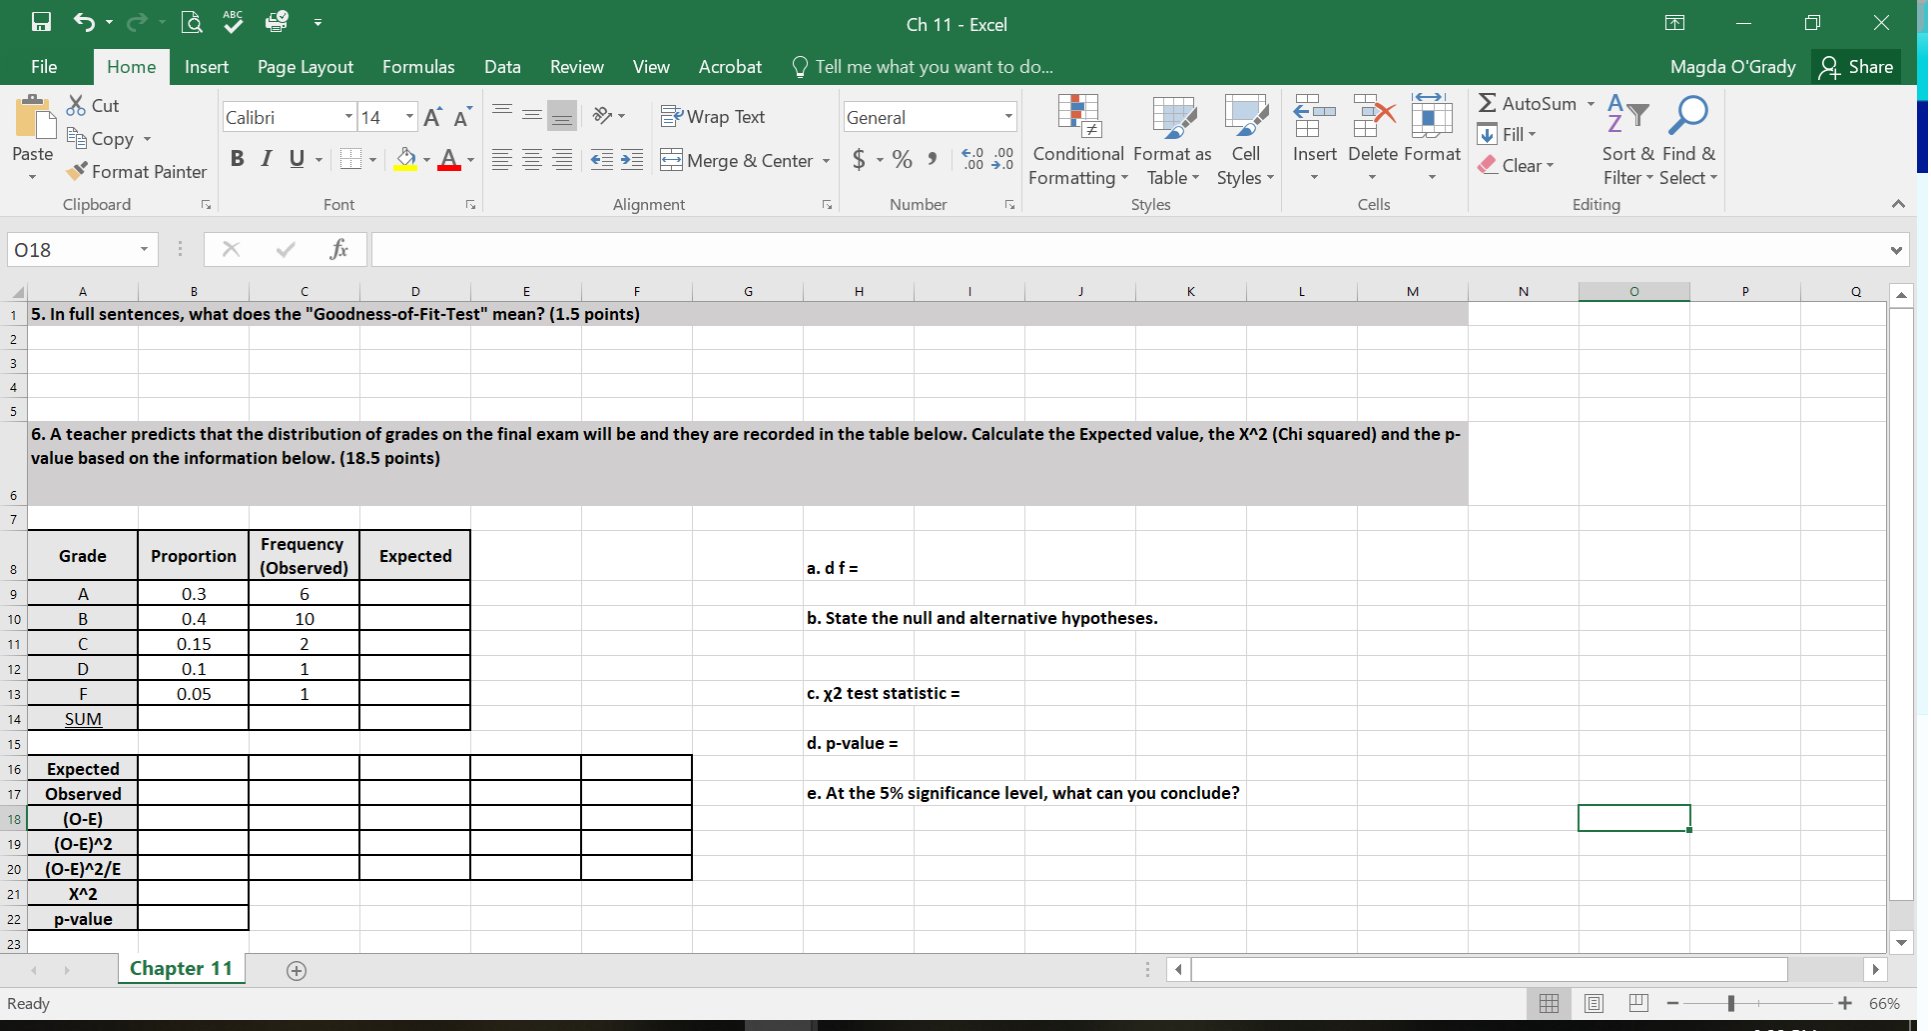The height and width of the screenshot is (1031, 1931).
Task: Open Print Preview from quick access toolbar
Action: [191, 22]
